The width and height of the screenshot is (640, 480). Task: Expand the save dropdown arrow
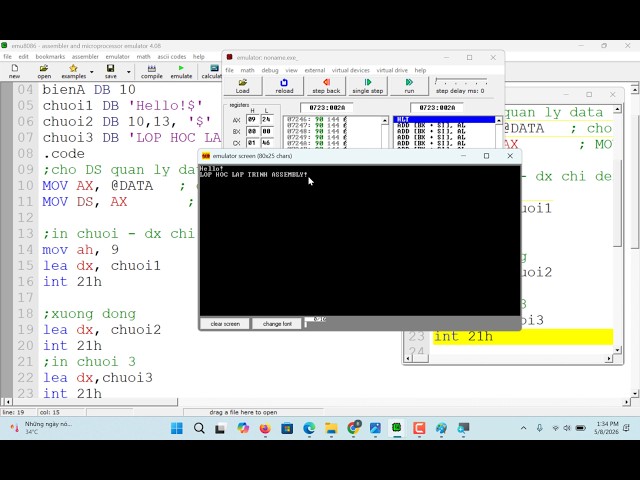click(129, 72)
